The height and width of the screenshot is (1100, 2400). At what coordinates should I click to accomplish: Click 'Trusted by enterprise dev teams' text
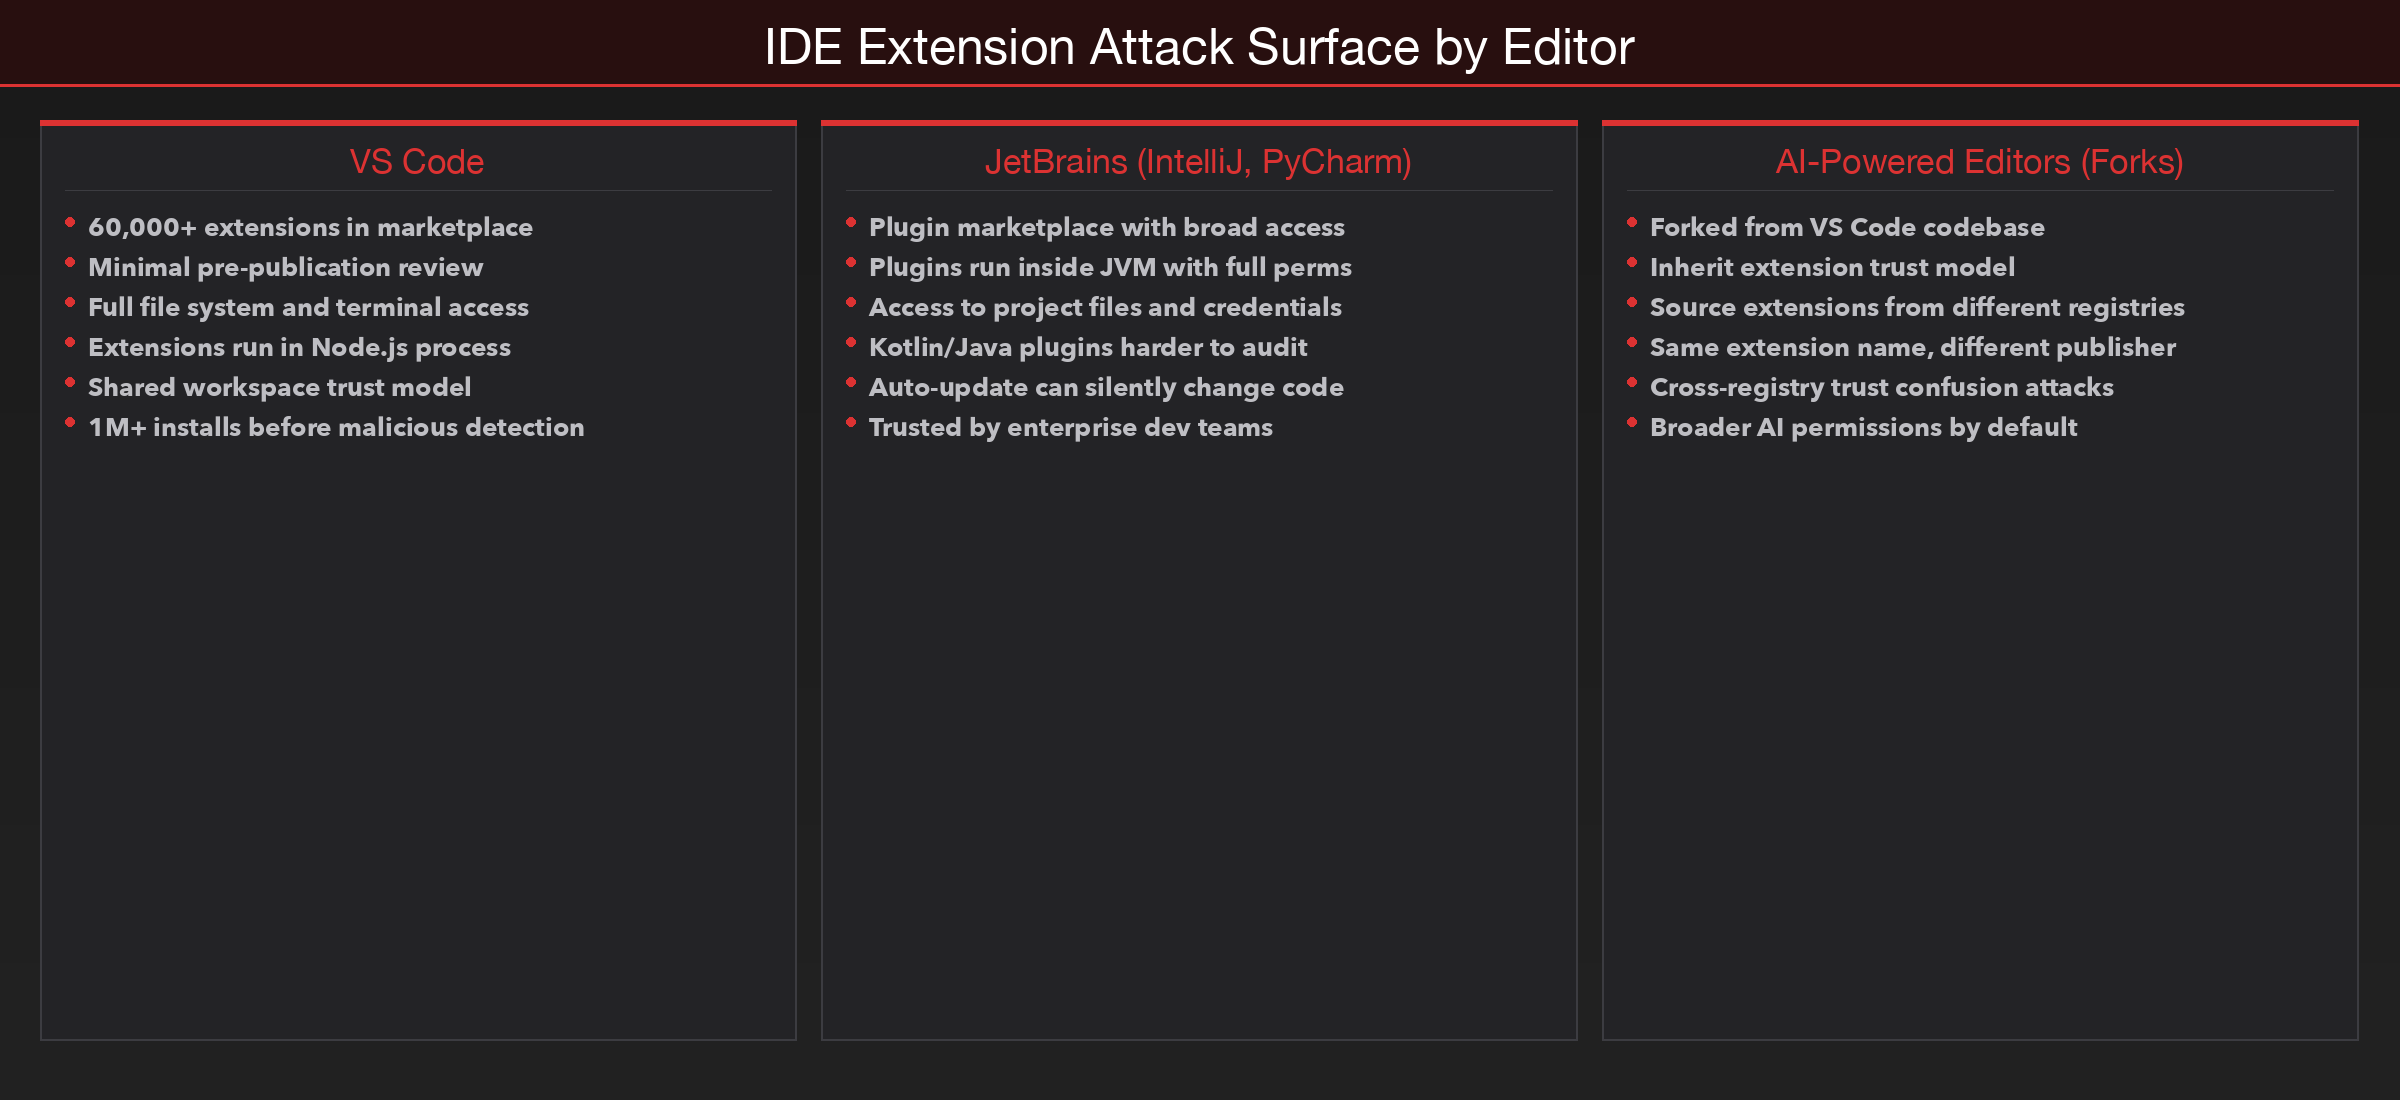coord(1070,427)
